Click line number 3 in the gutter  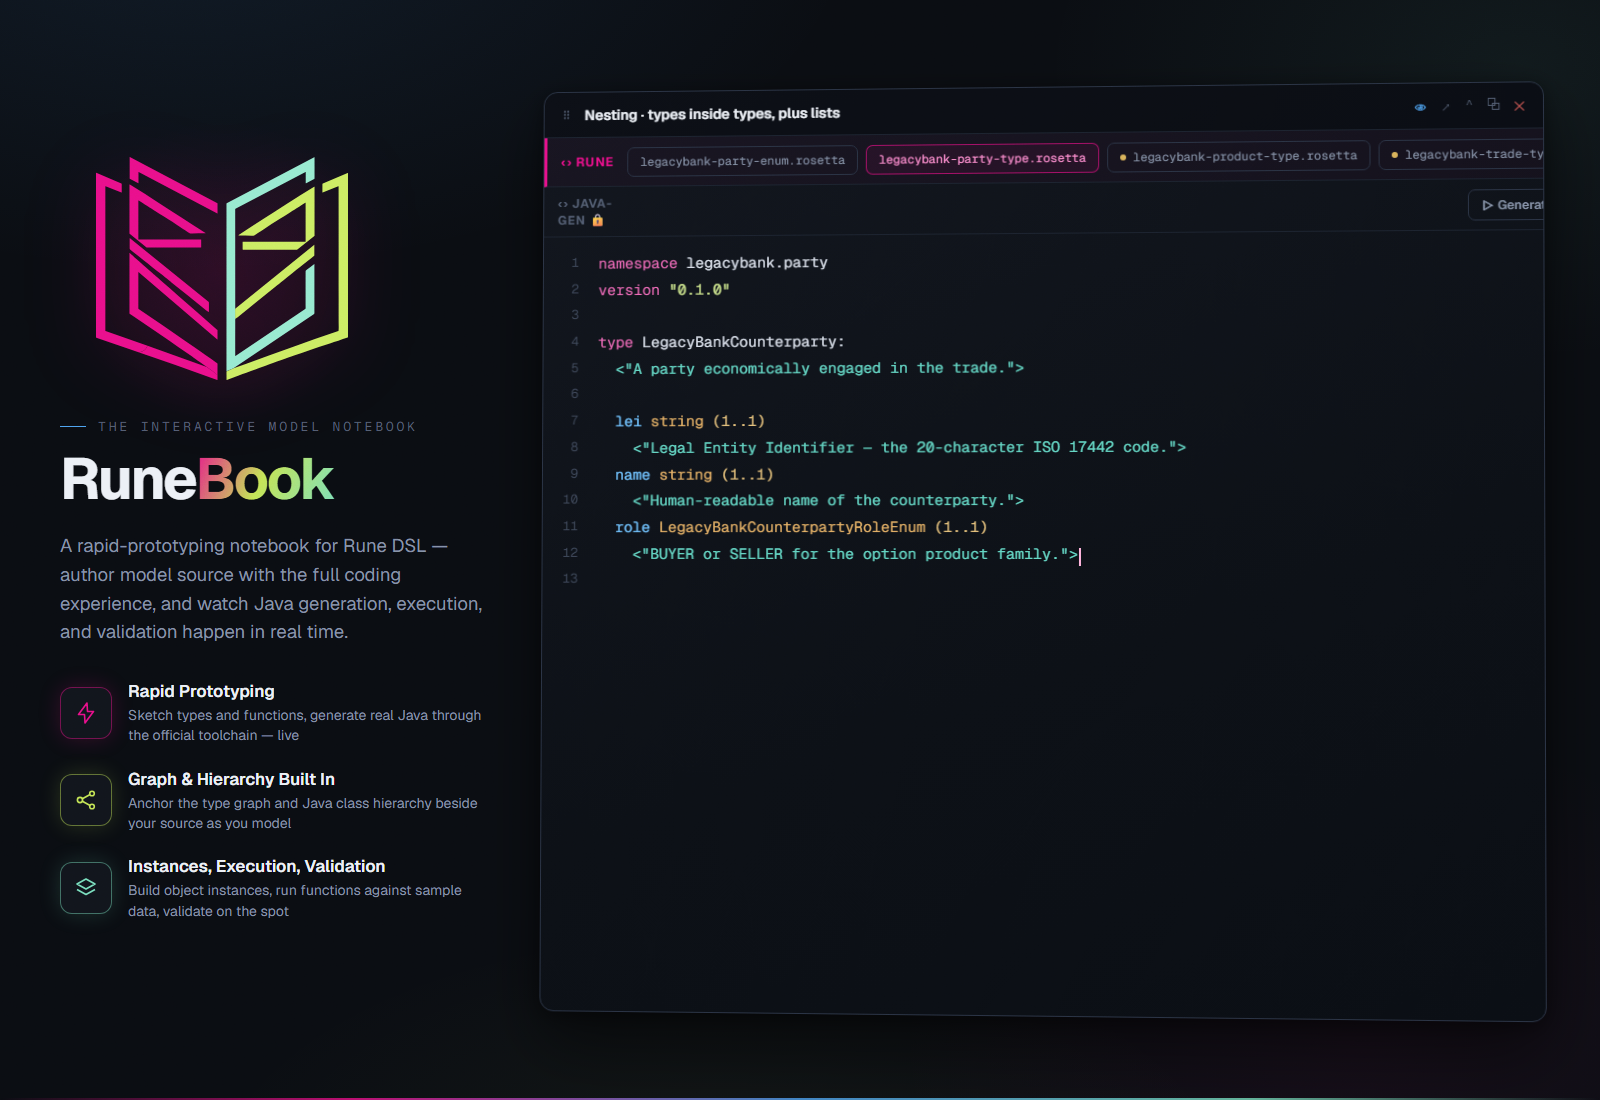tap(575, 315)
